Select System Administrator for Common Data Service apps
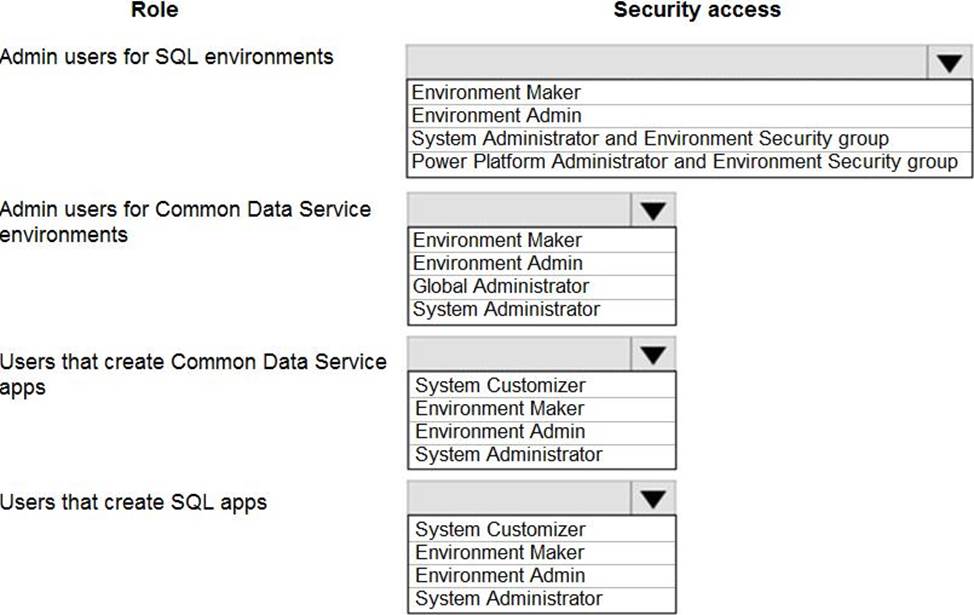 tap(508, 454)
